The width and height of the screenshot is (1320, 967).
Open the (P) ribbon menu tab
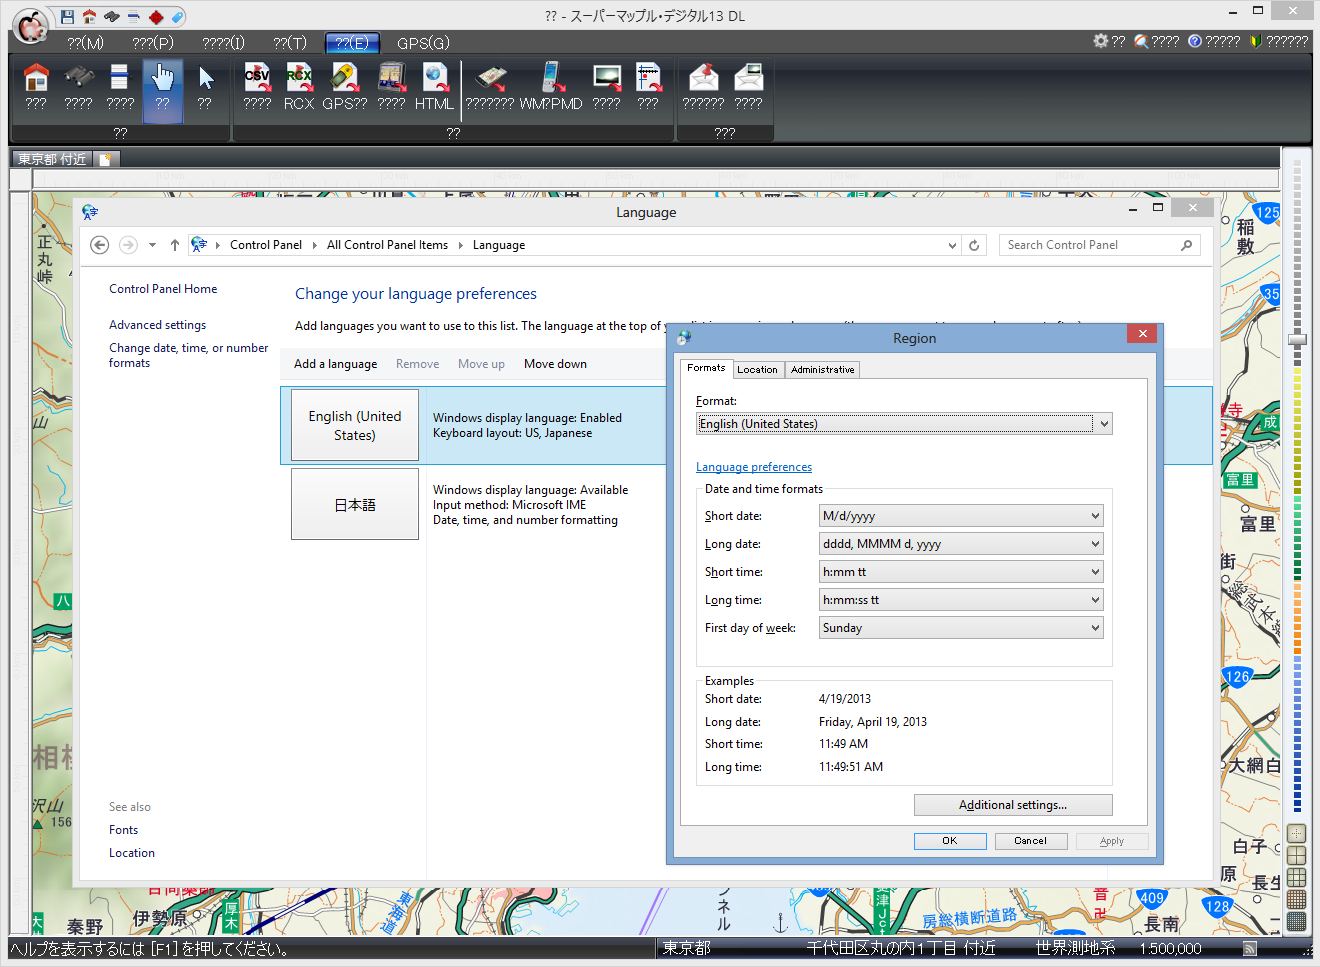[x=153, y=43]
